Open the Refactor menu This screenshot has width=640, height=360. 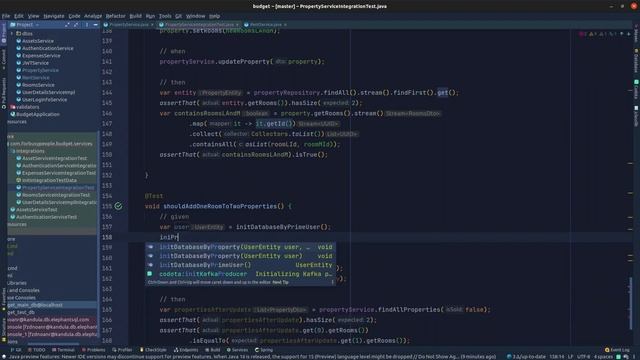click(116, 16)
